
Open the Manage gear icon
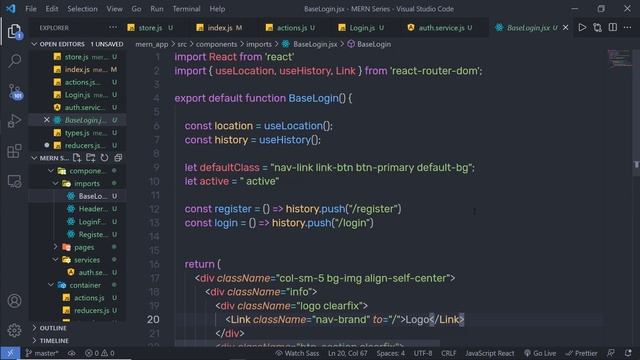pyautogui.click(x=15, y=330)
